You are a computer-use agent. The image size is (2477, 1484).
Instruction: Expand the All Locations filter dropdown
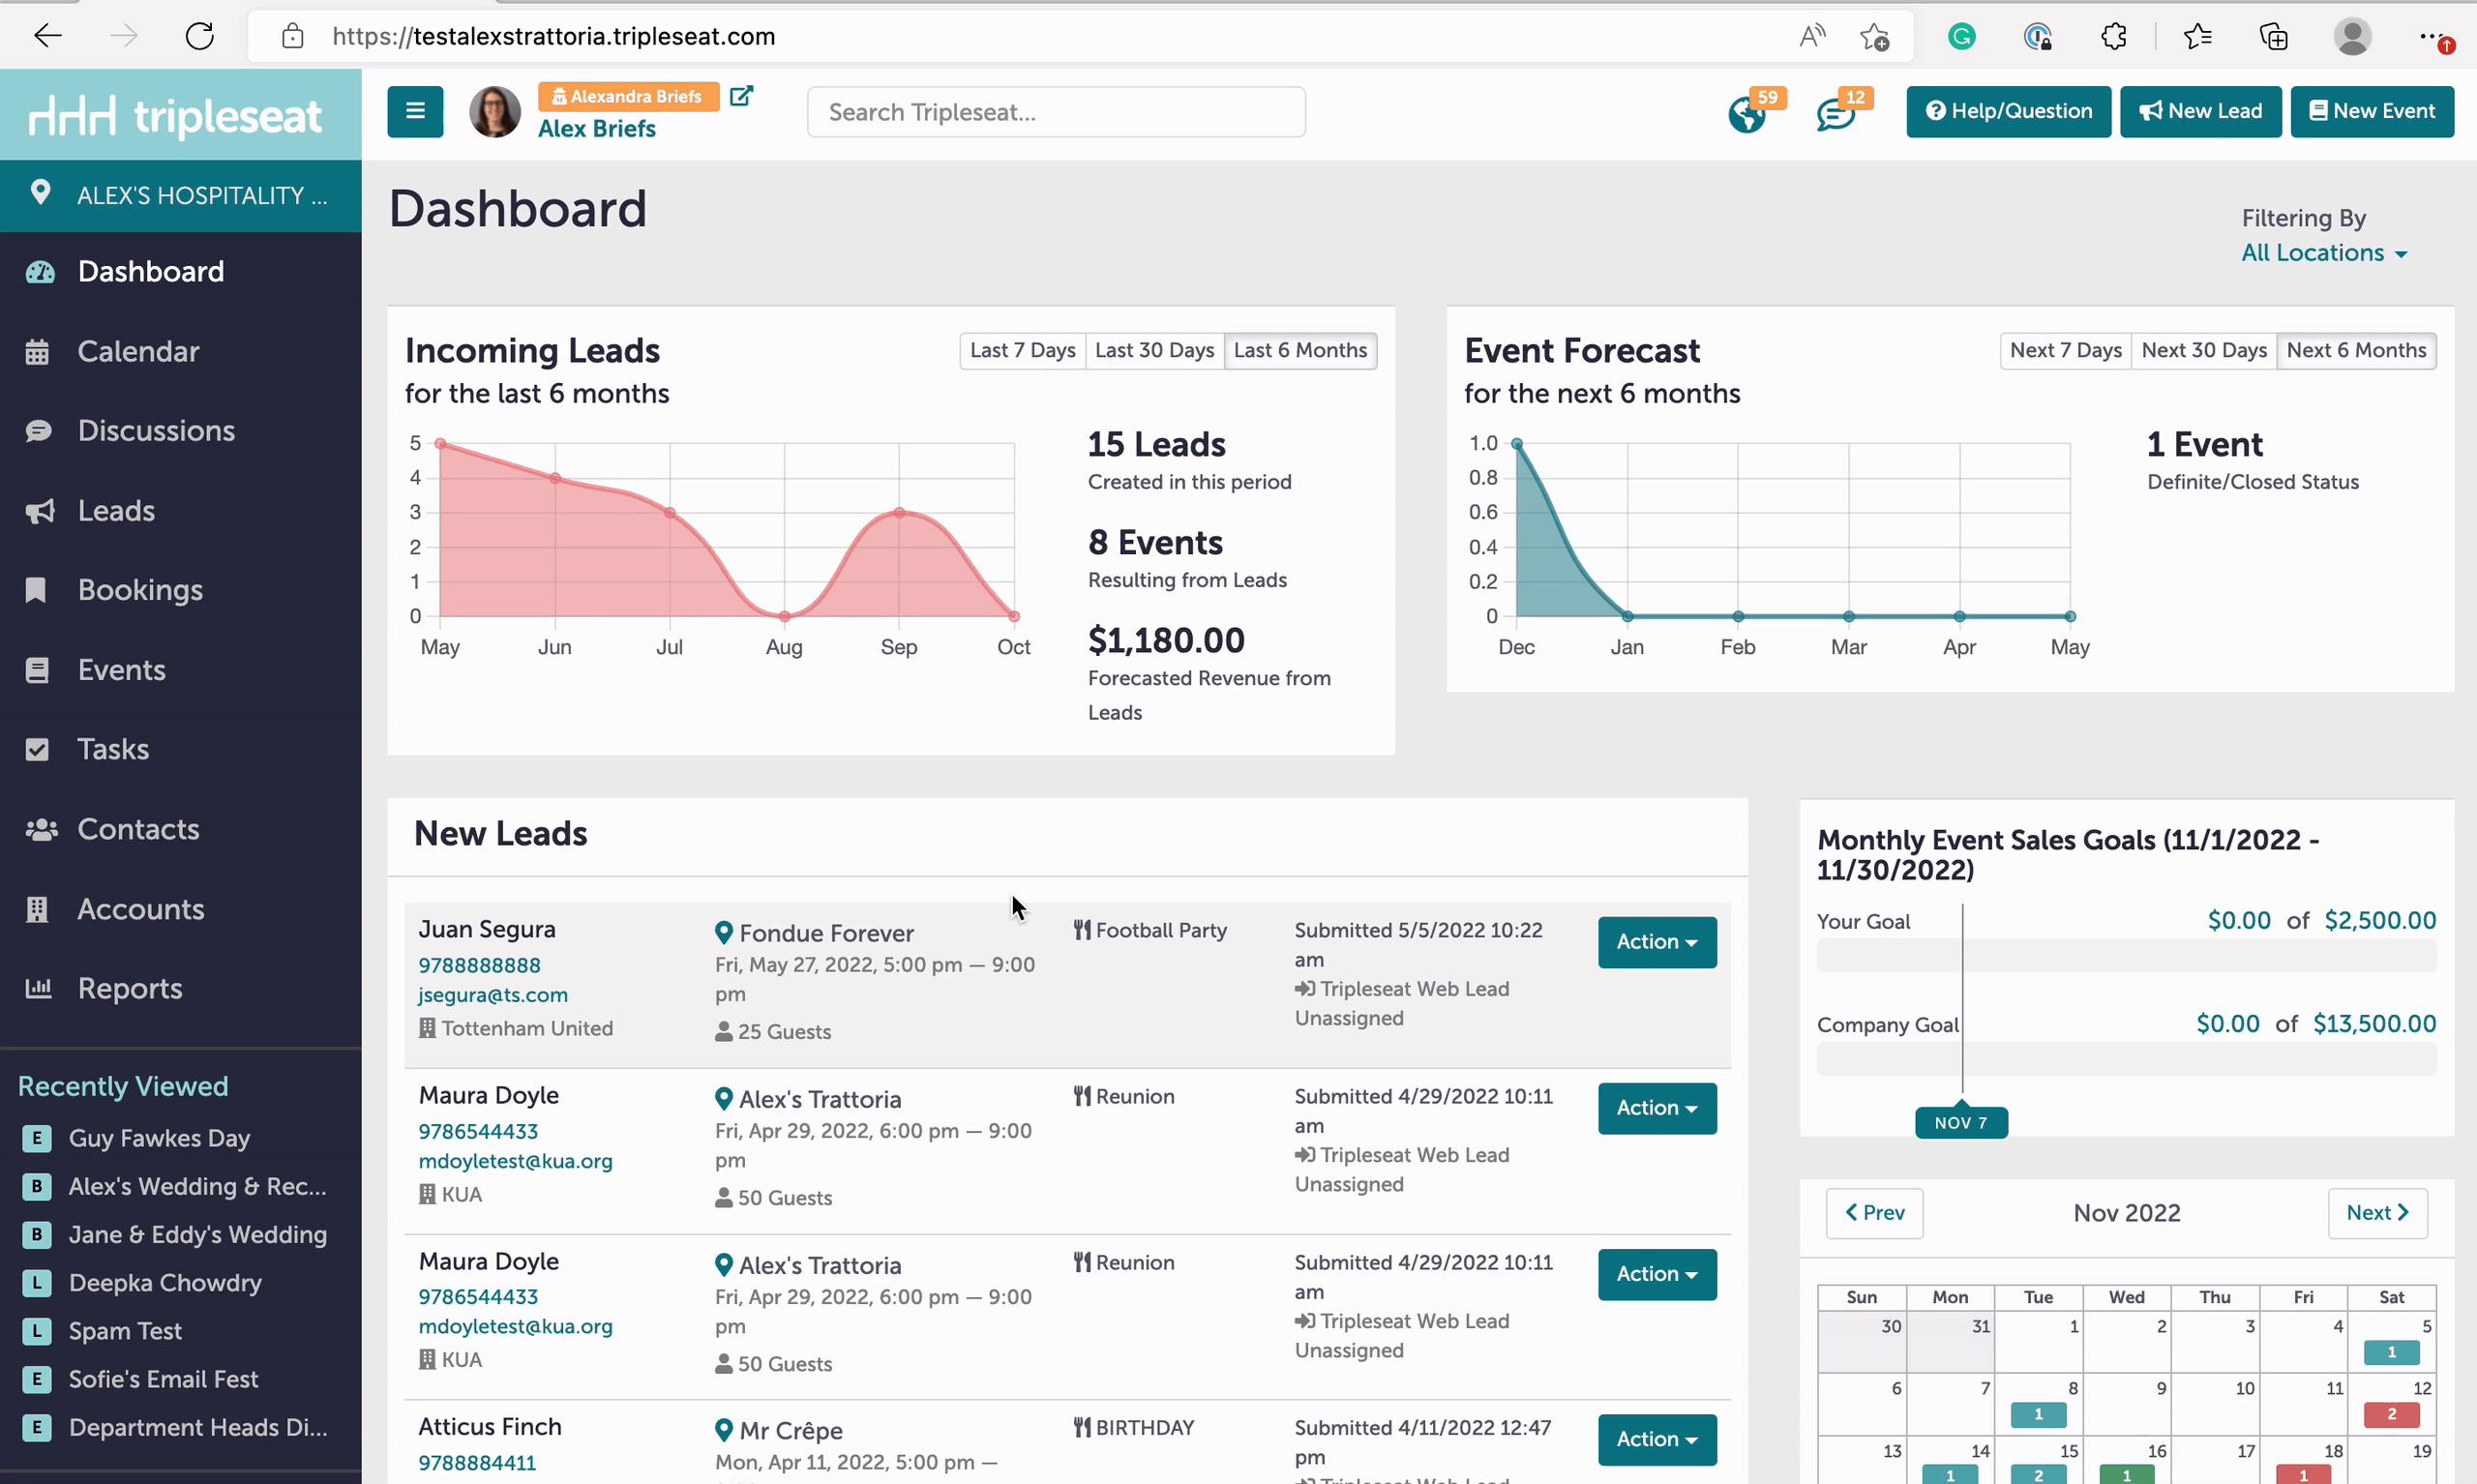[2324, 253]
